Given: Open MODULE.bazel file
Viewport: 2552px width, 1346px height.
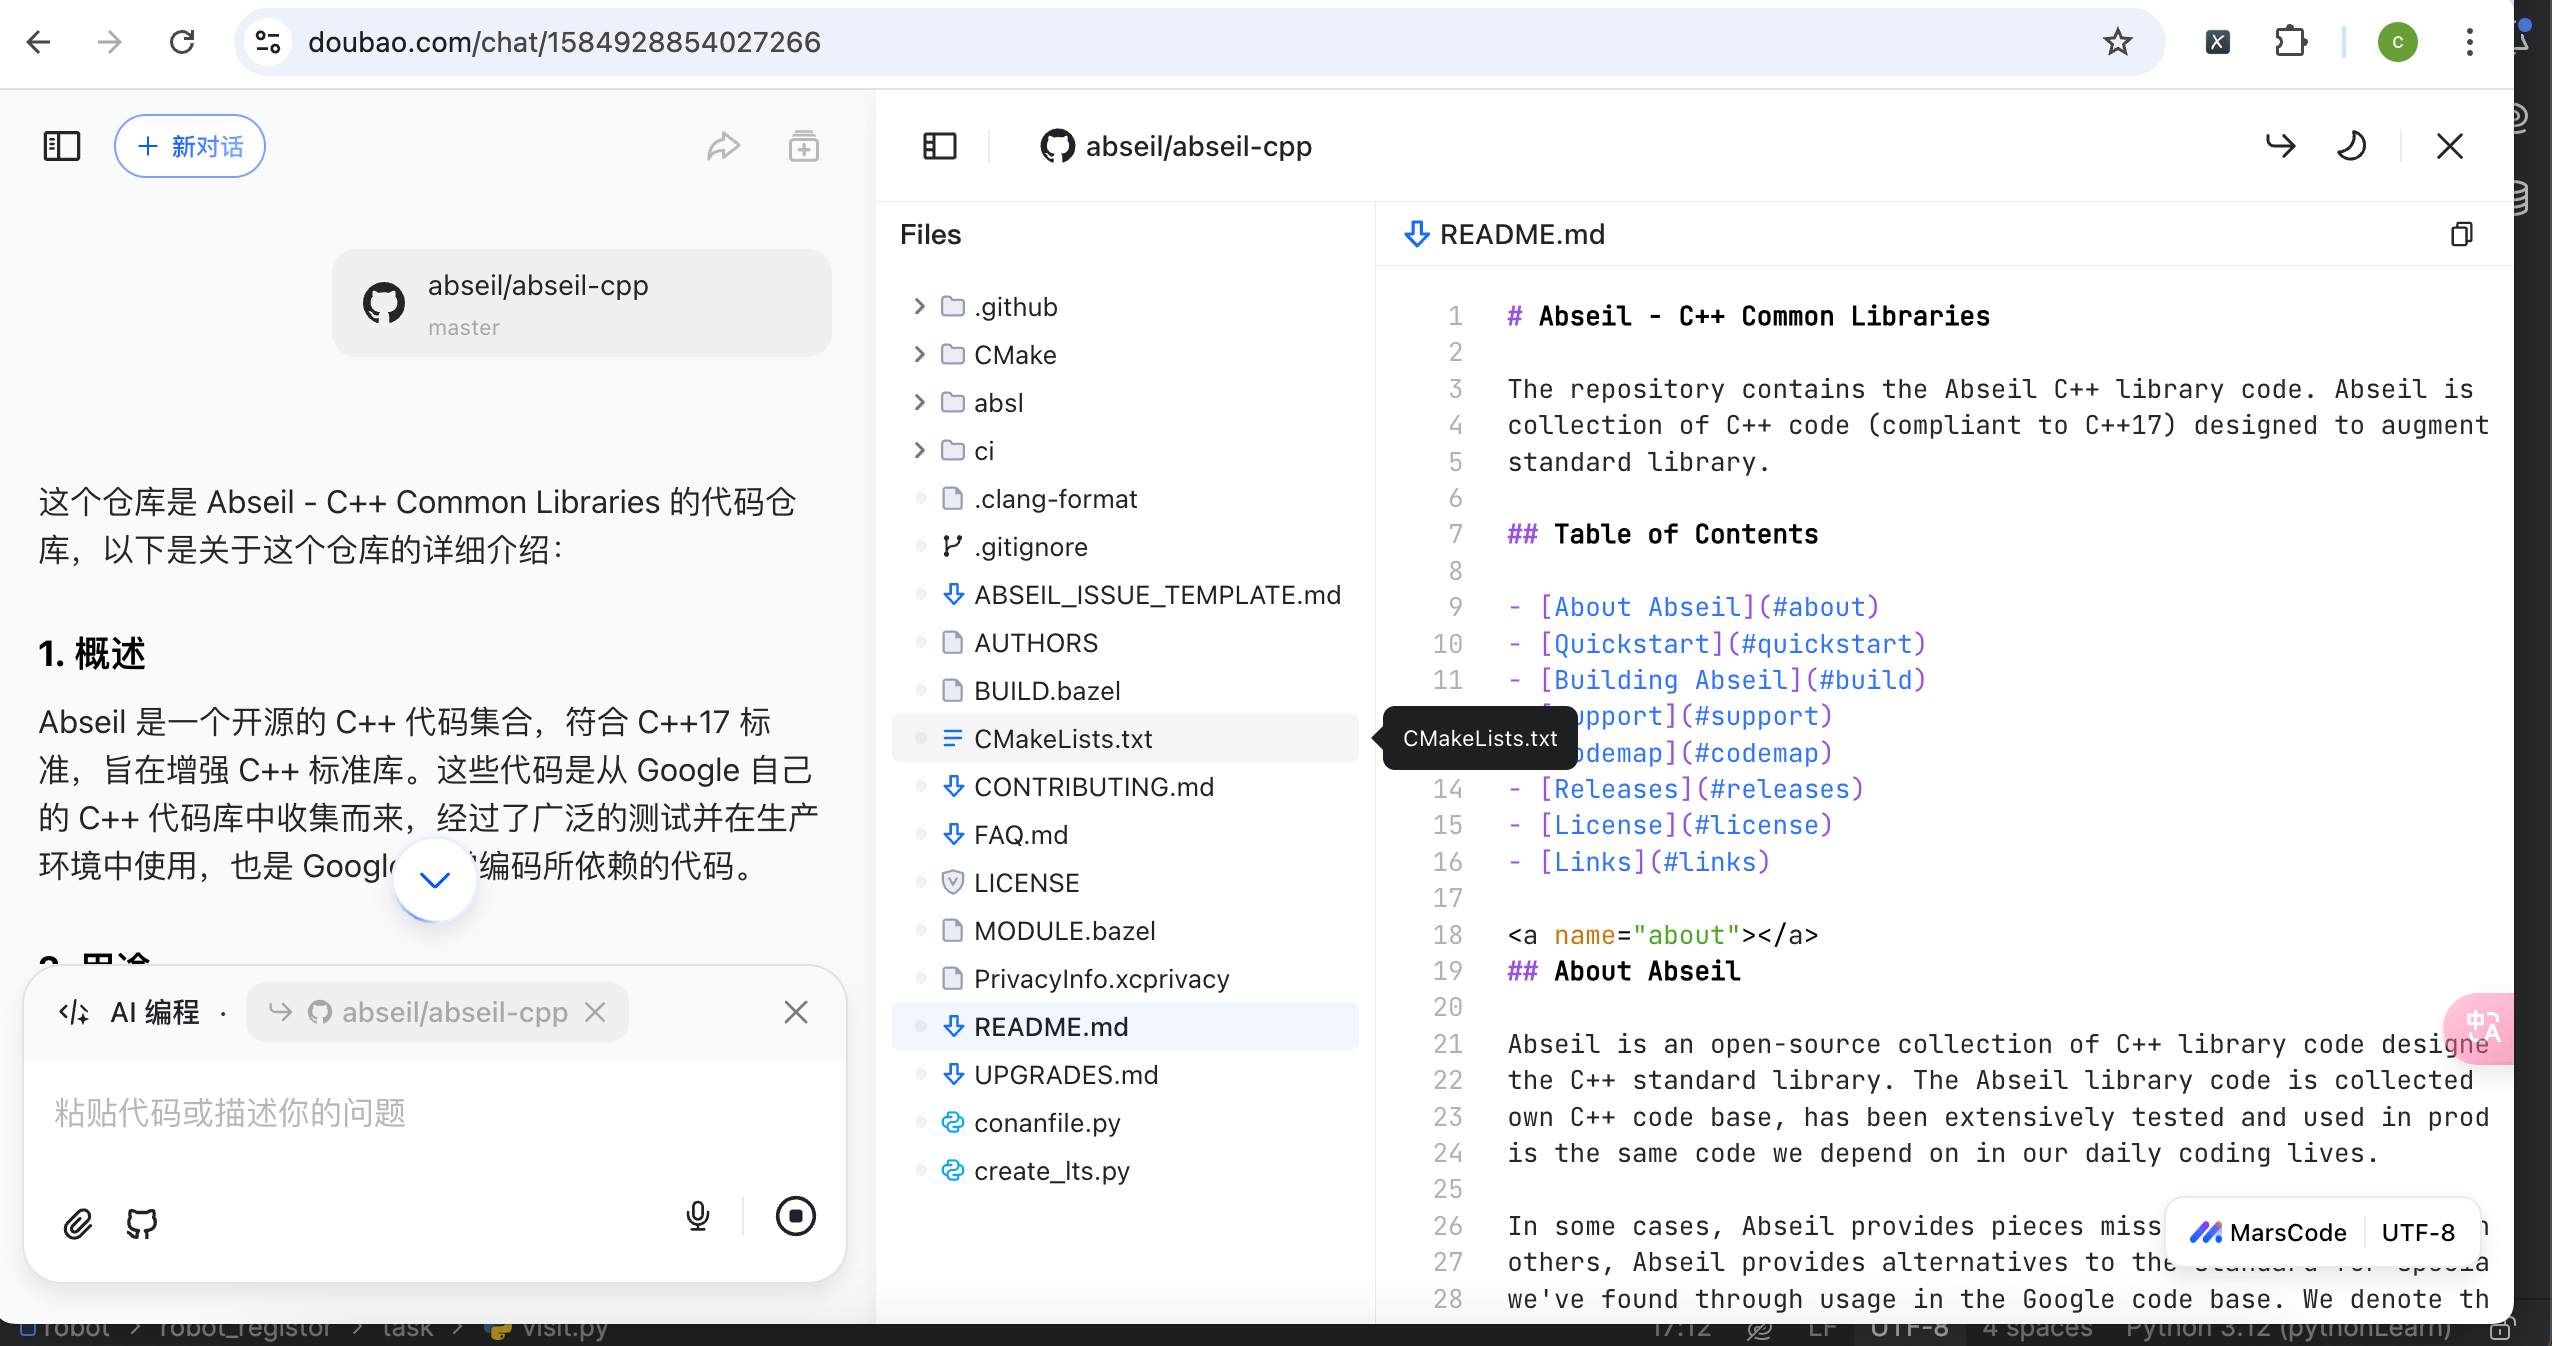Looking at the screenshot, I should pos(1125,930).
